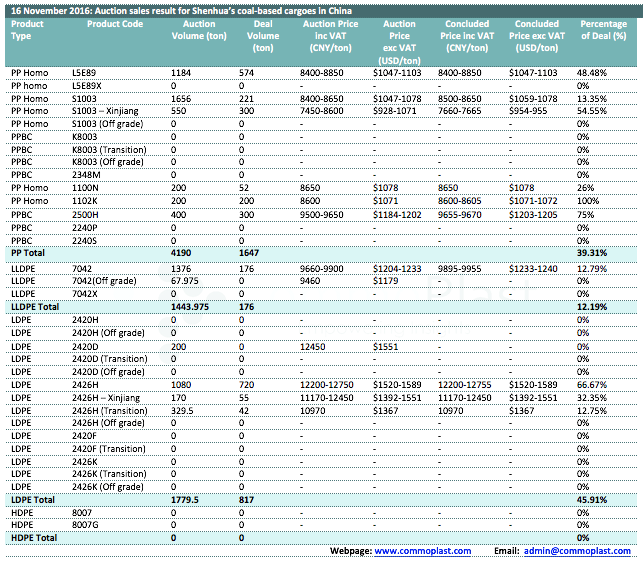Select the LLDPE Total row label

point(34,307)
